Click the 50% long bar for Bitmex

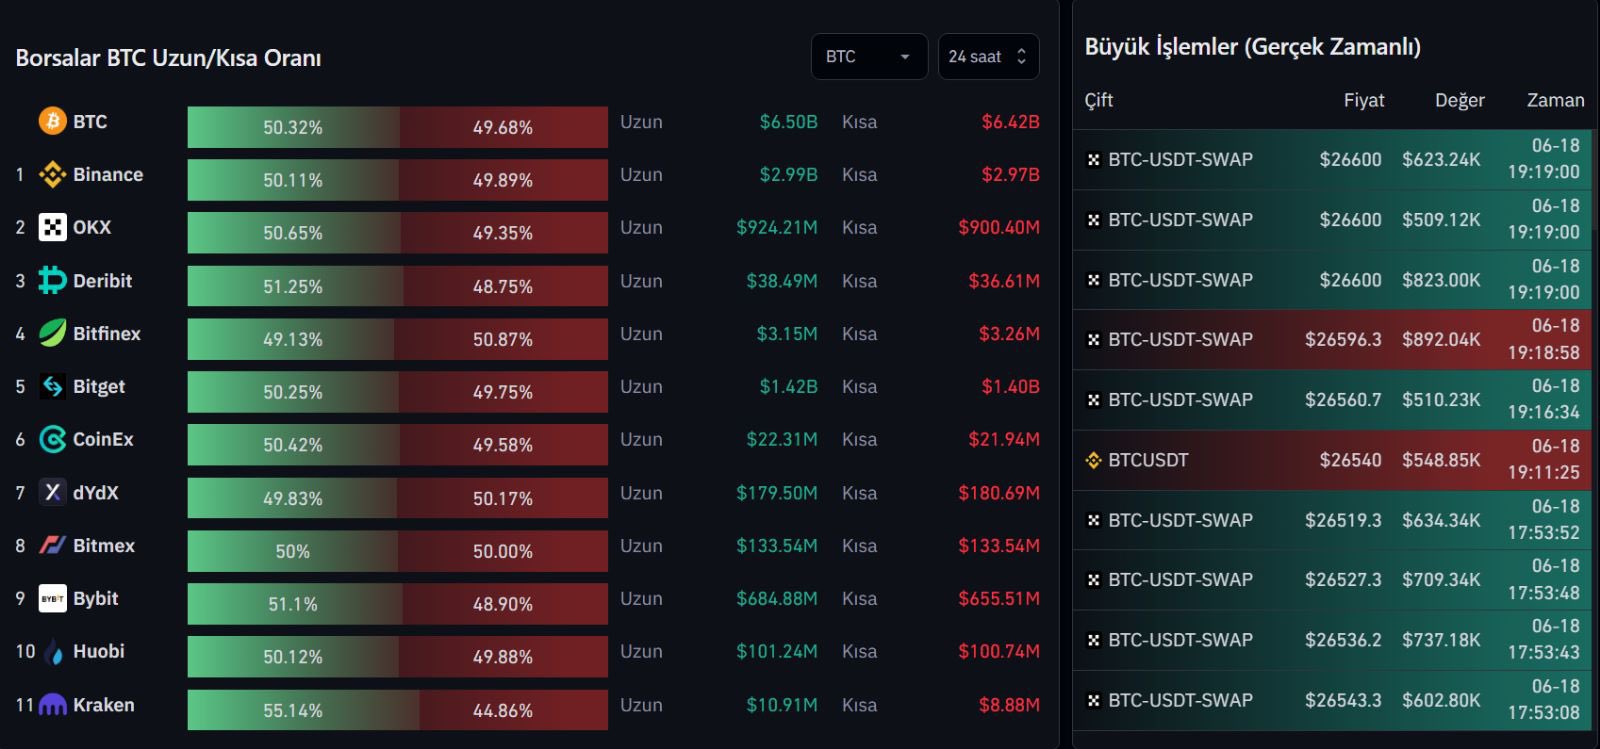[293, 551]
